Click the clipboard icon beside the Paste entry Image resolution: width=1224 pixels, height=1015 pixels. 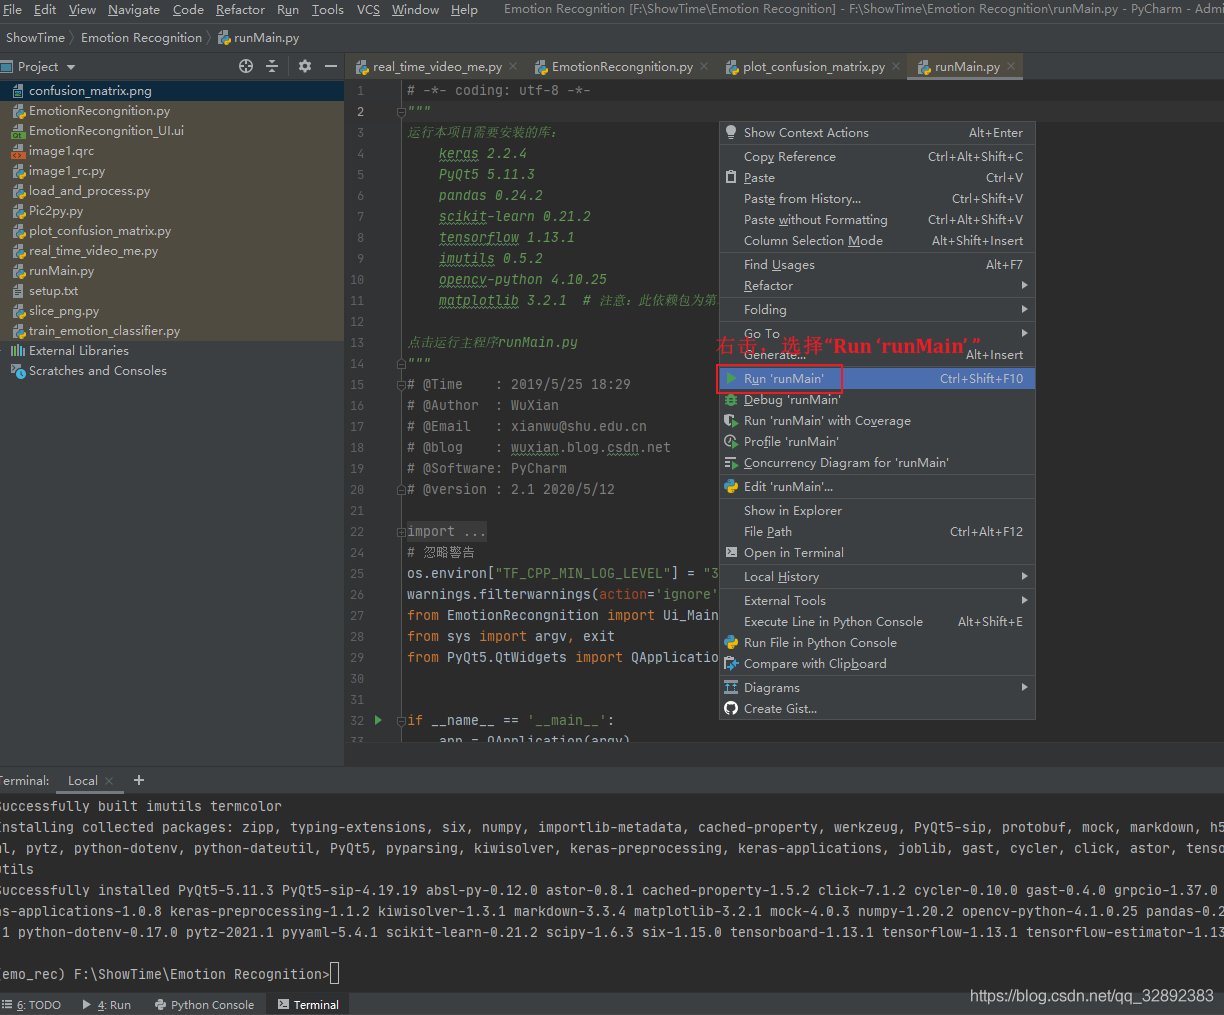click(731, 177)
